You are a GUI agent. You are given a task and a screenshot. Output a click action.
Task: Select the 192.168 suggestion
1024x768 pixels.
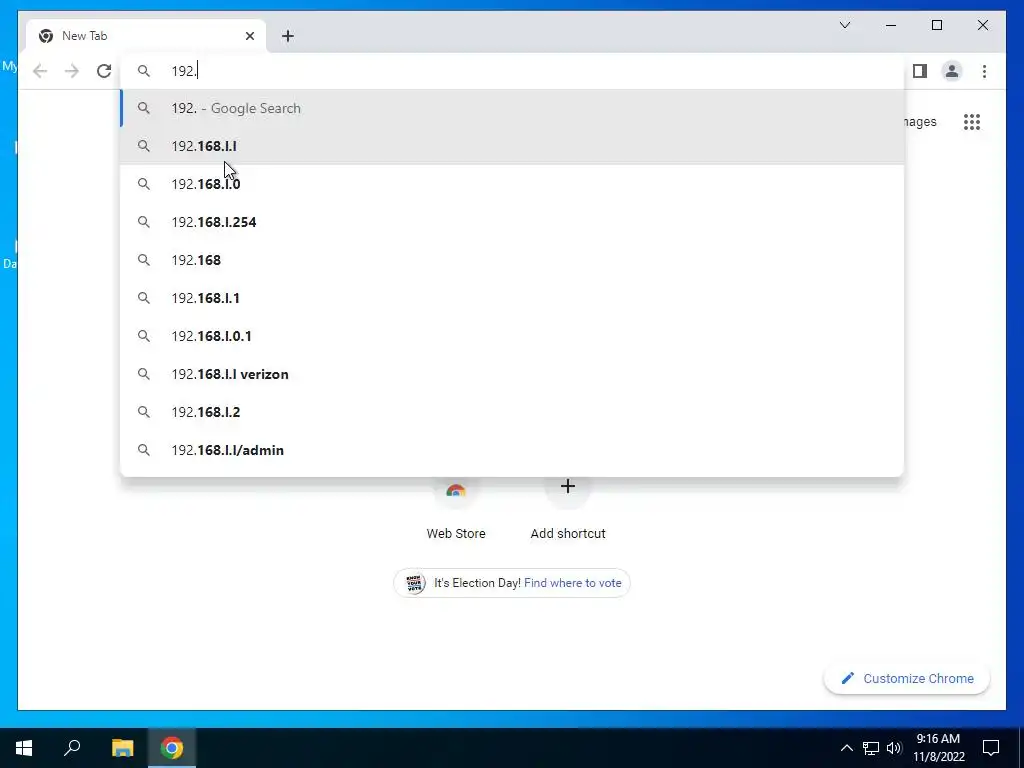513,260
